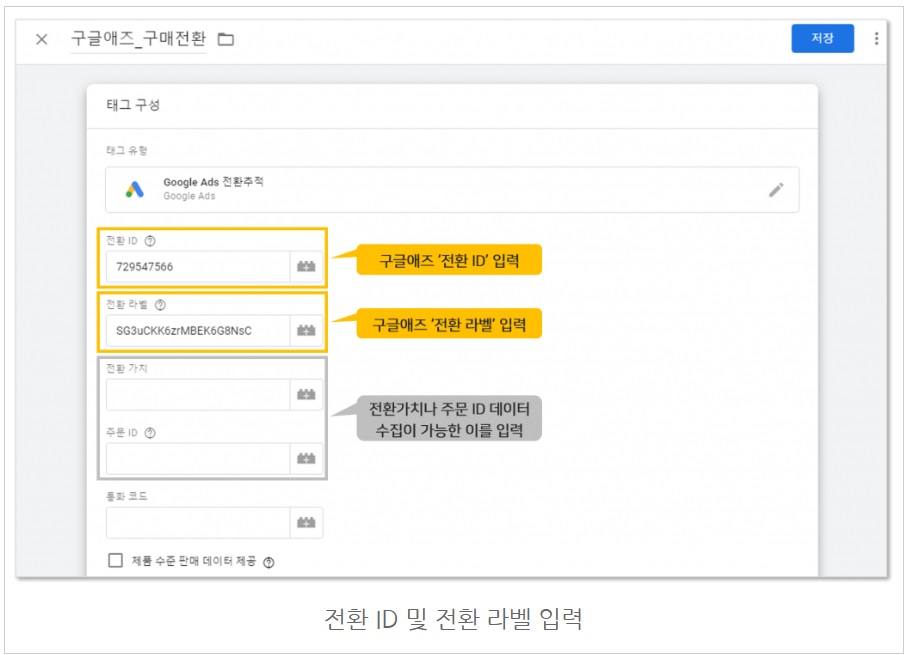The height and width of the screenshot is (655, 907).
Task: Insert variable into 통화 코드 field
Action: coord(306,523)
